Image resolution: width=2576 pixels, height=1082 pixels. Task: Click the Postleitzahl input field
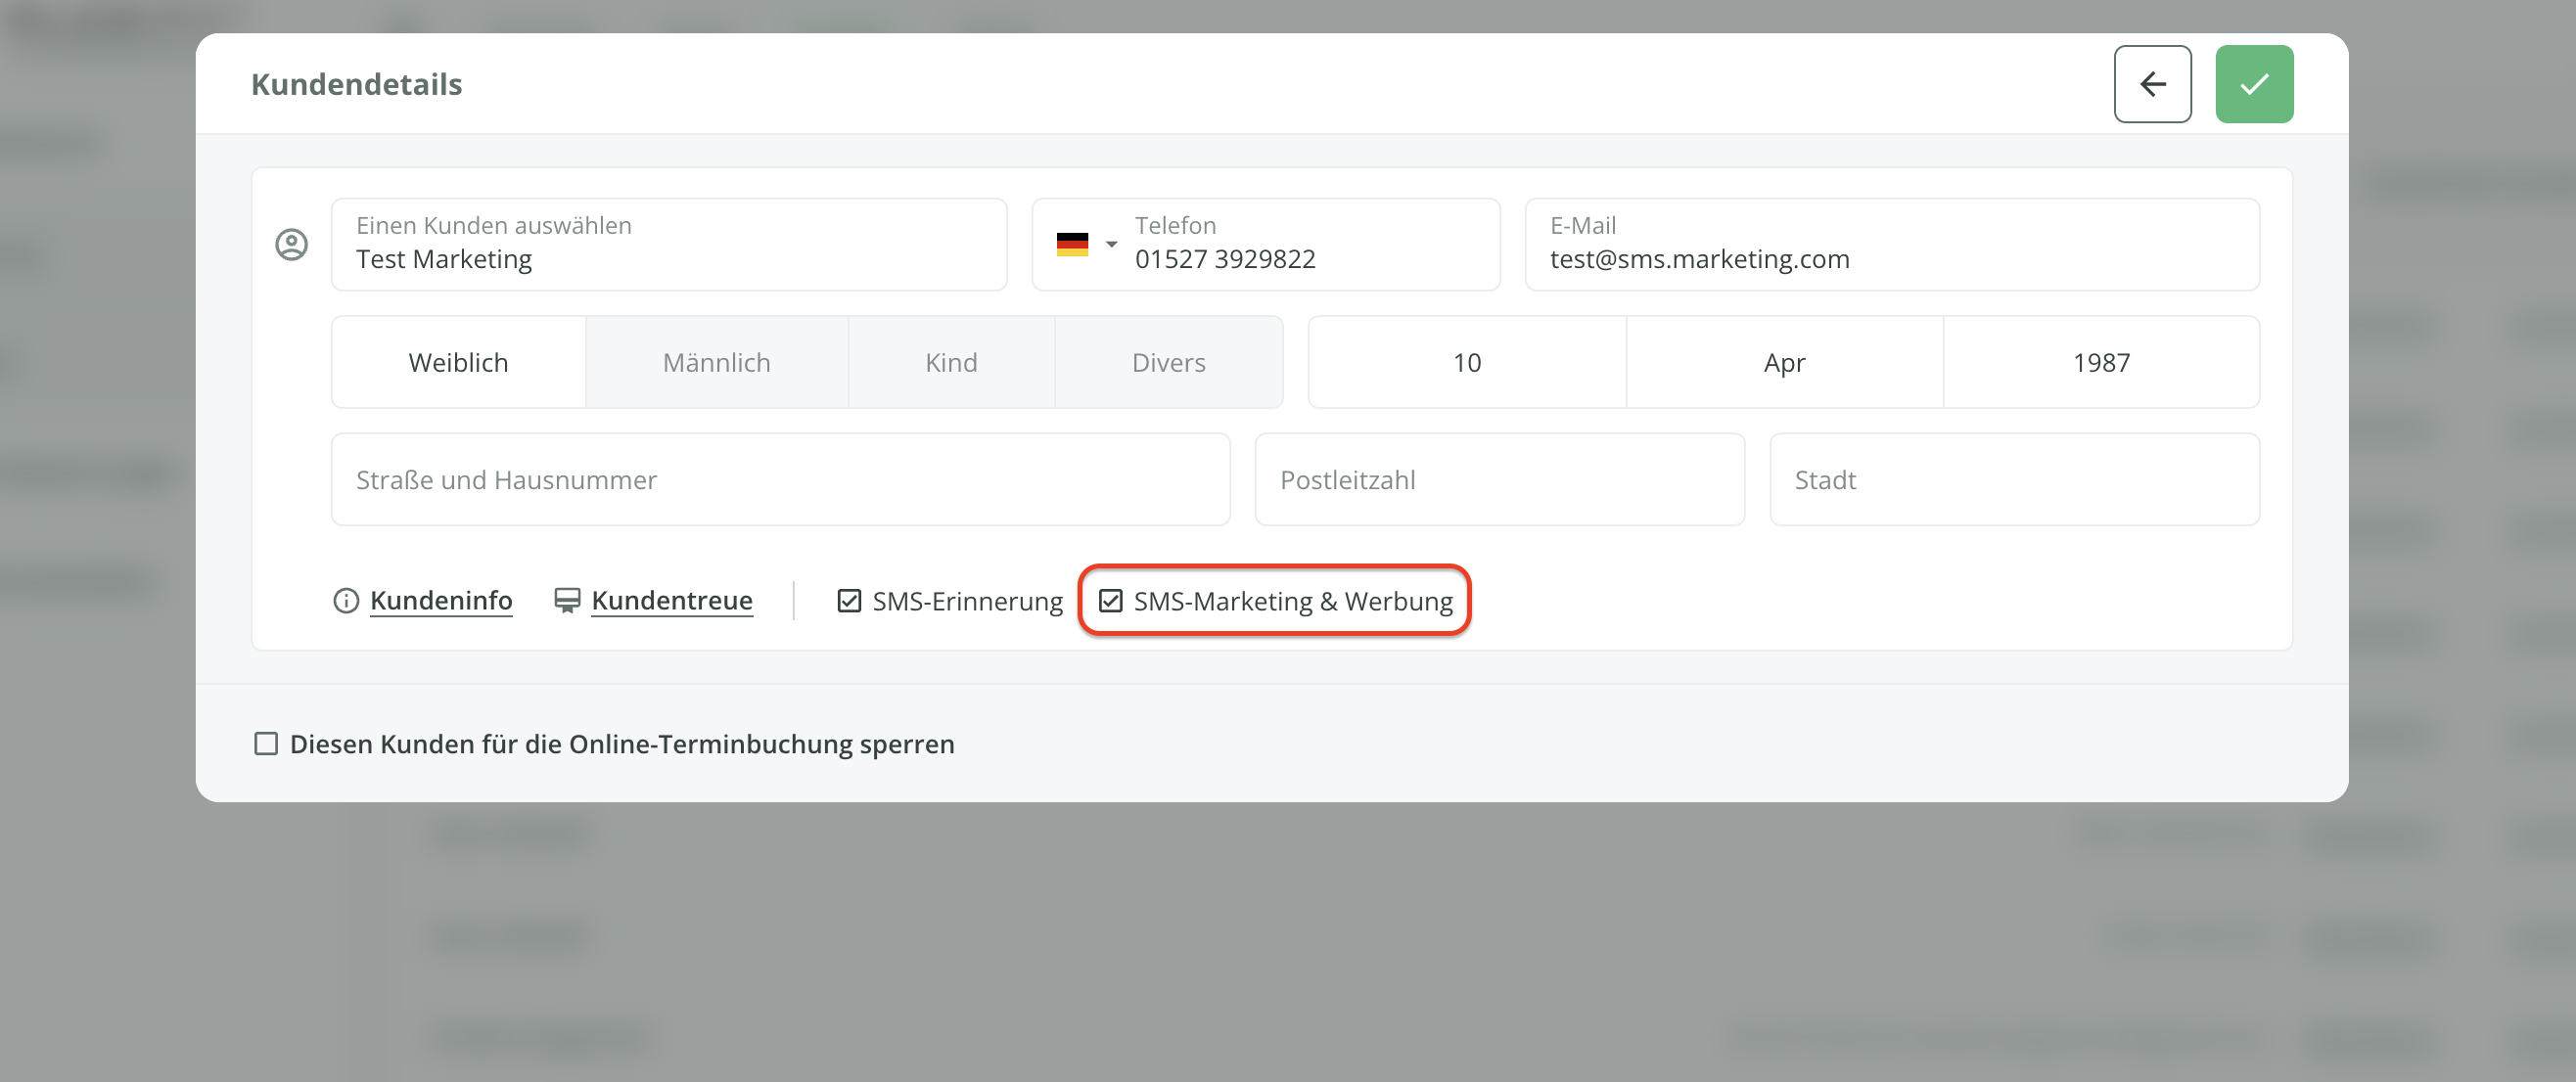click(1498, 479)
